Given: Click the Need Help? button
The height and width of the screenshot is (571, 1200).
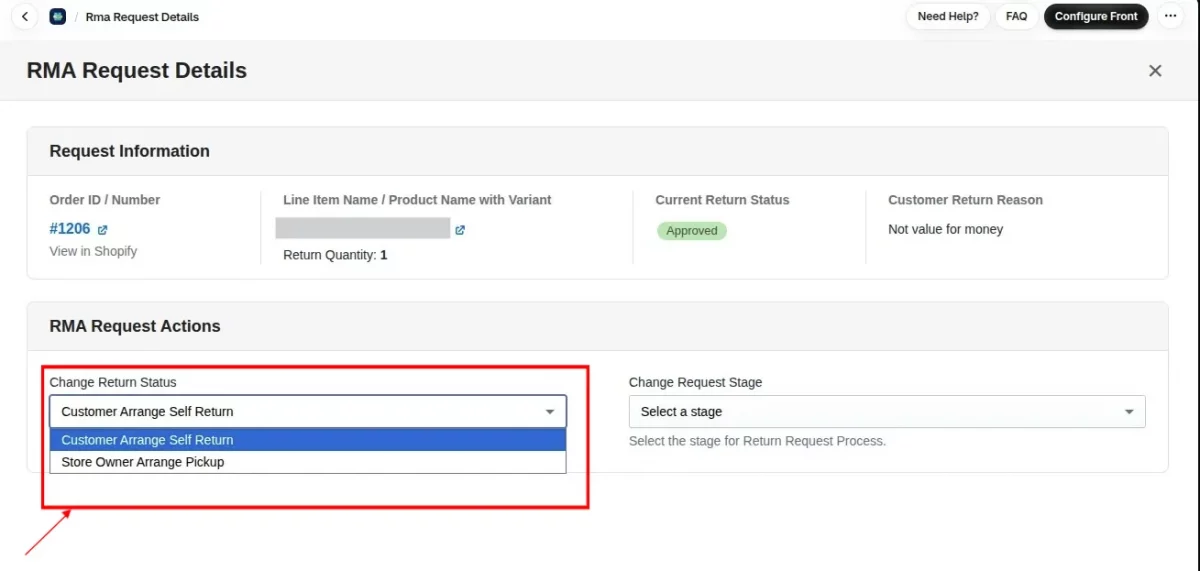Looking at the screenshot, I should point(948,16).
